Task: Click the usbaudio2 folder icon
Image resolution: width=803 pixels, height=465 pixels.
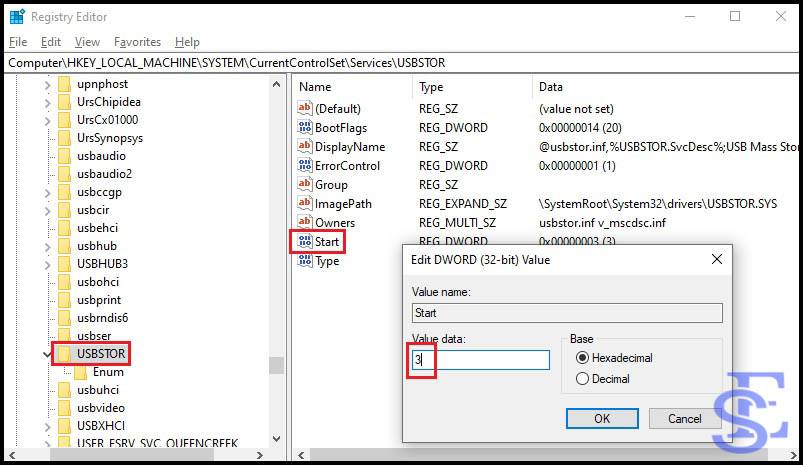Action: tap(65, 174)
